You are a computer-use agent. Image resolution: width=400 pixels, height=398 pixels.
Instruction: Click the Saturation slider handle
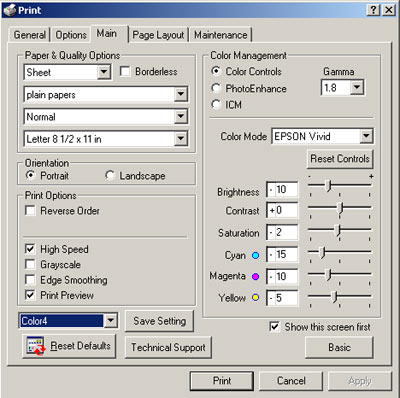338,230
